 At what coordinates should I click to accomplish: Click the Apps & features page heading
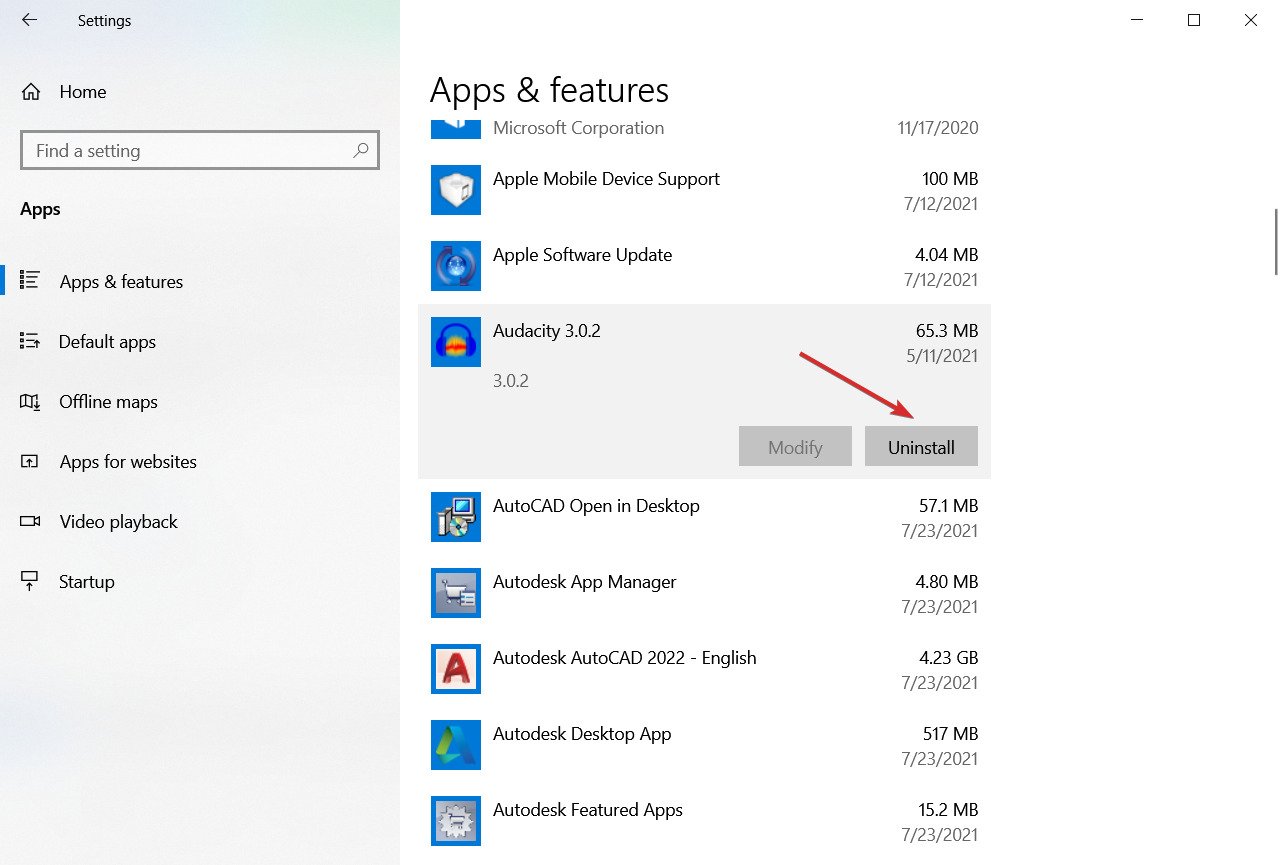coord(549,90)
